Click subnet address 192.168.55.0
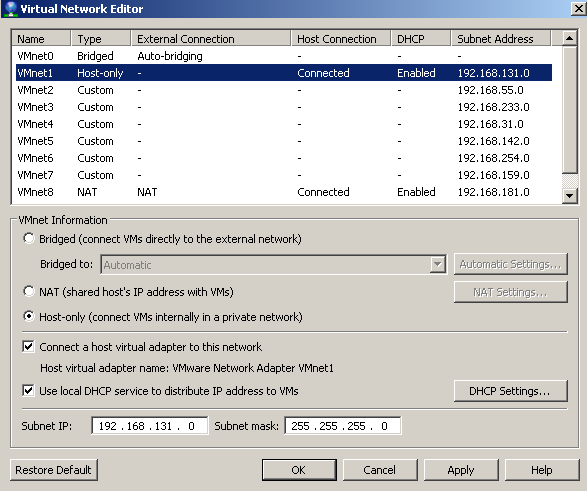The height and width of the screenshot is (491, 587). pyautogui.click(x=490, y=90)
